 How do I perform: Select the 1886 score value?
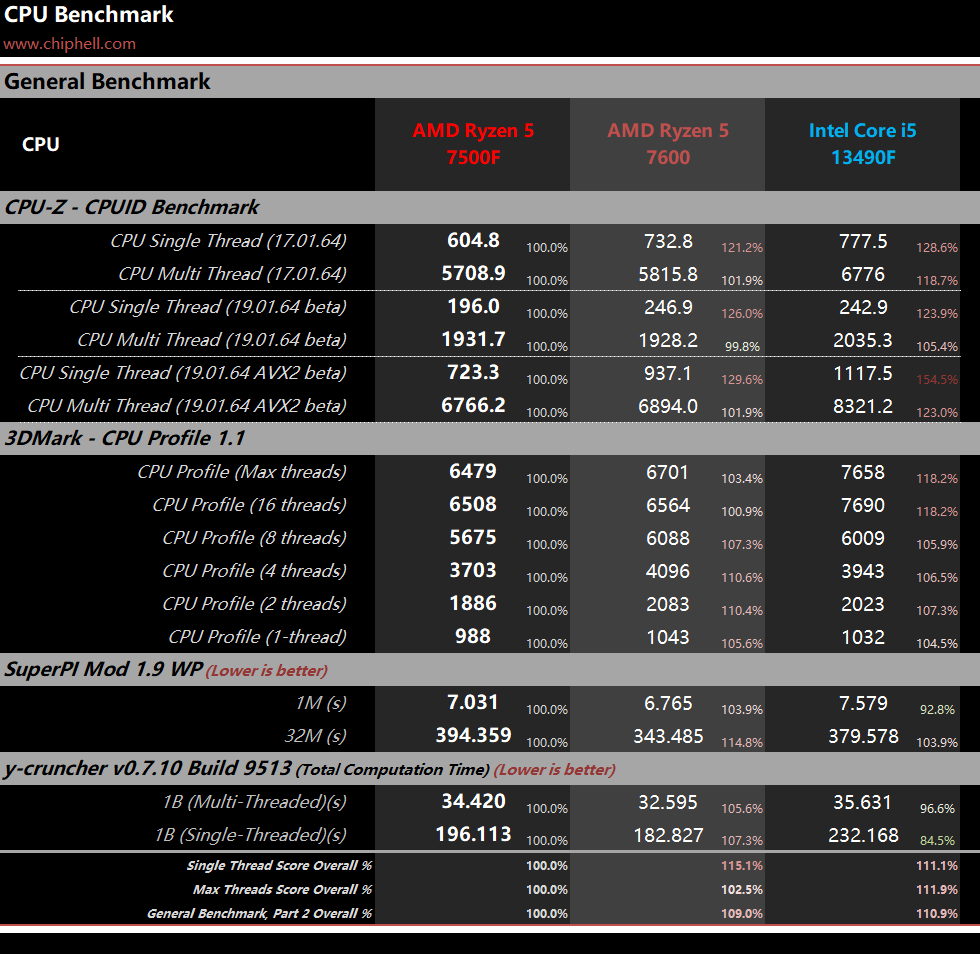click(473, 604)
